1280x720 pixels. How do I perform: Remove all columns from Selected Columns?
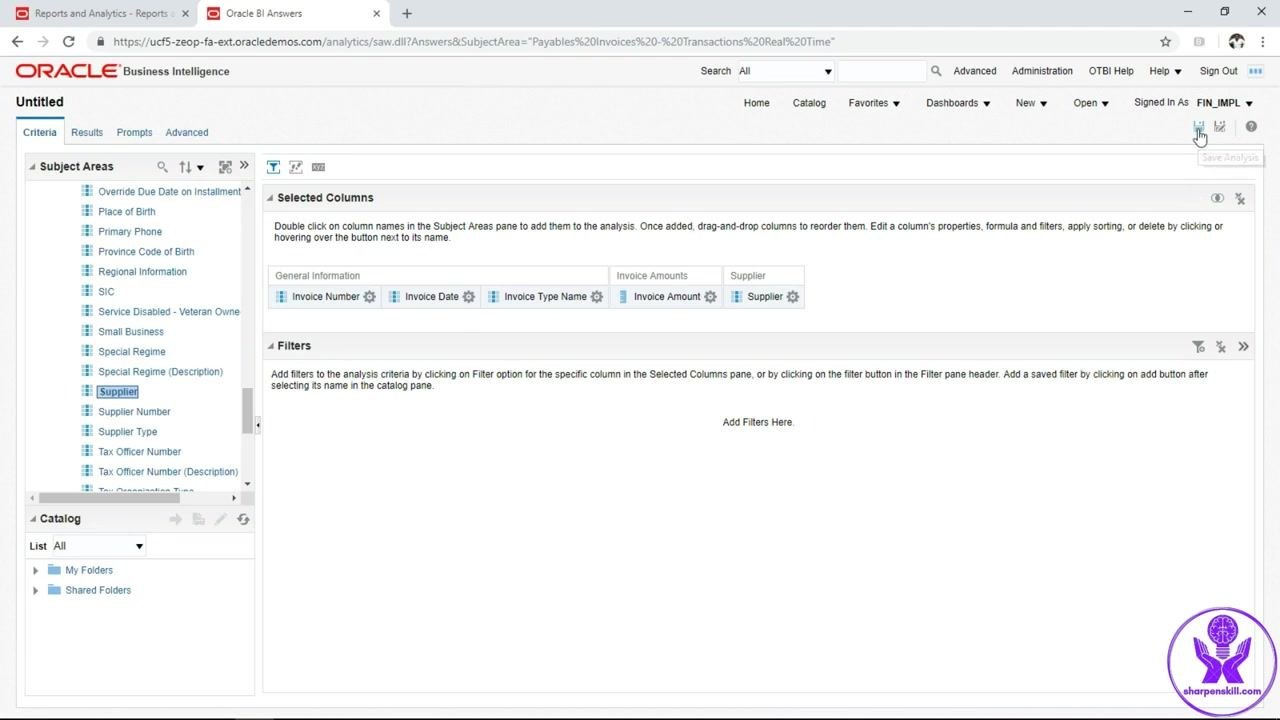tap(1240, 199)
